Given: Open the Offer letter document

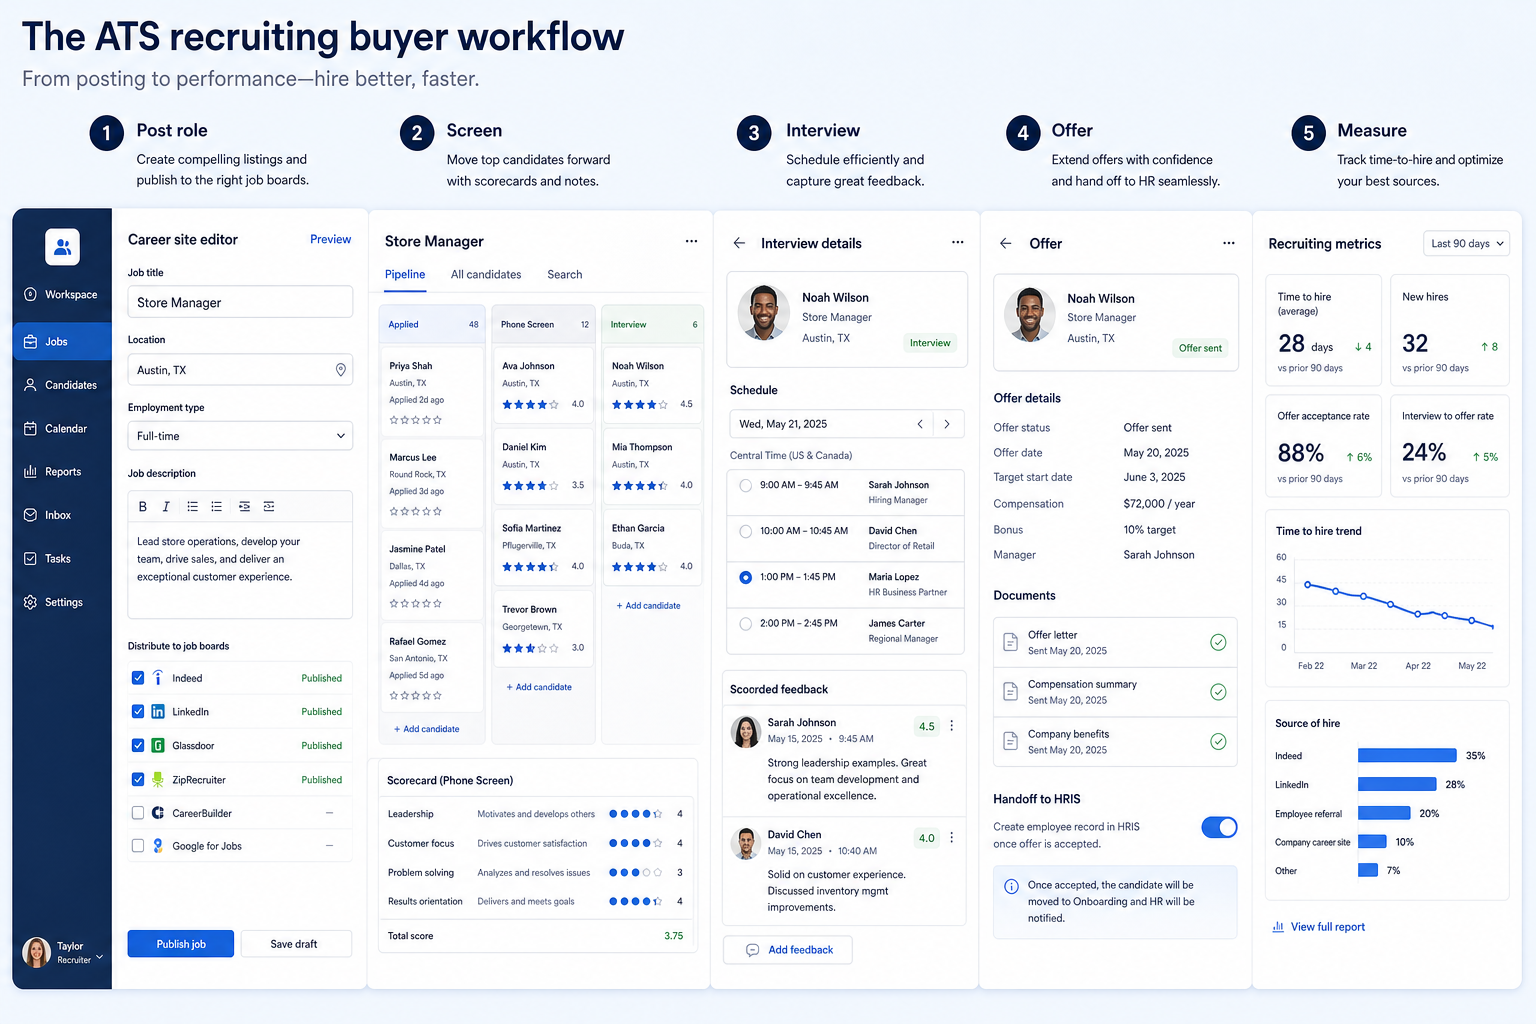Looking at the screenshot, I should point(1115,643).
